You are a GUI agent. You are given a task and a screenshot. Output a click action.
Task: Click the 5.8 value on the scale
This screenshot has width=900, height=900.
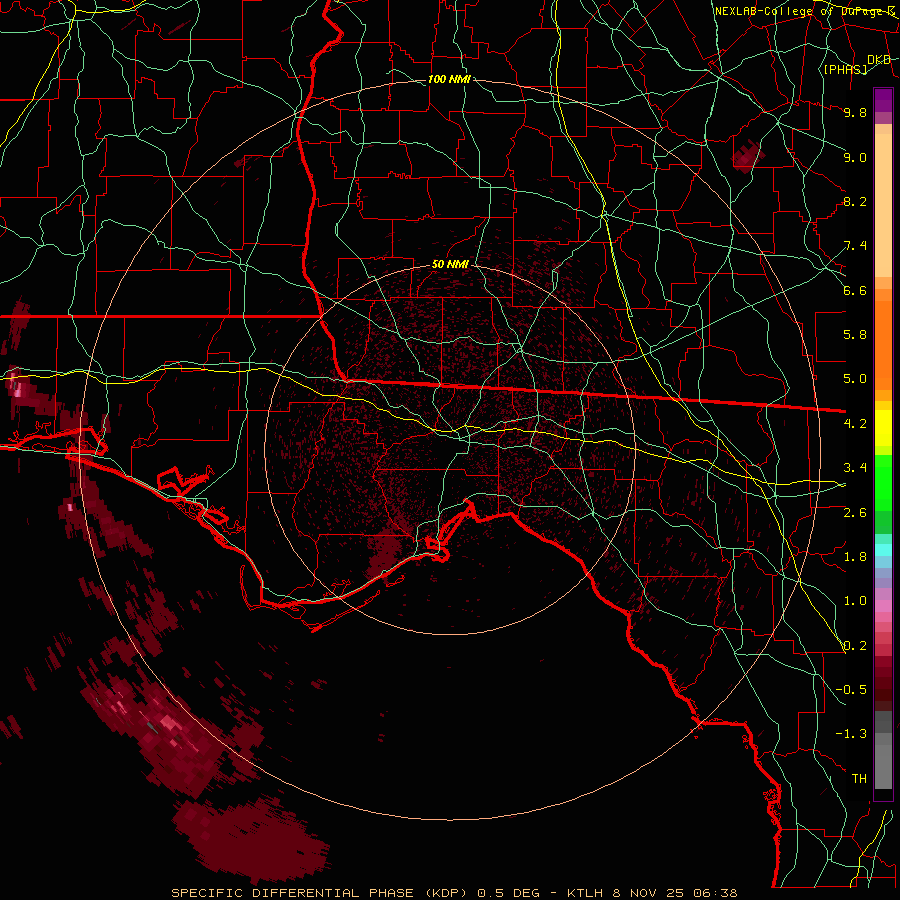point(855,335)
